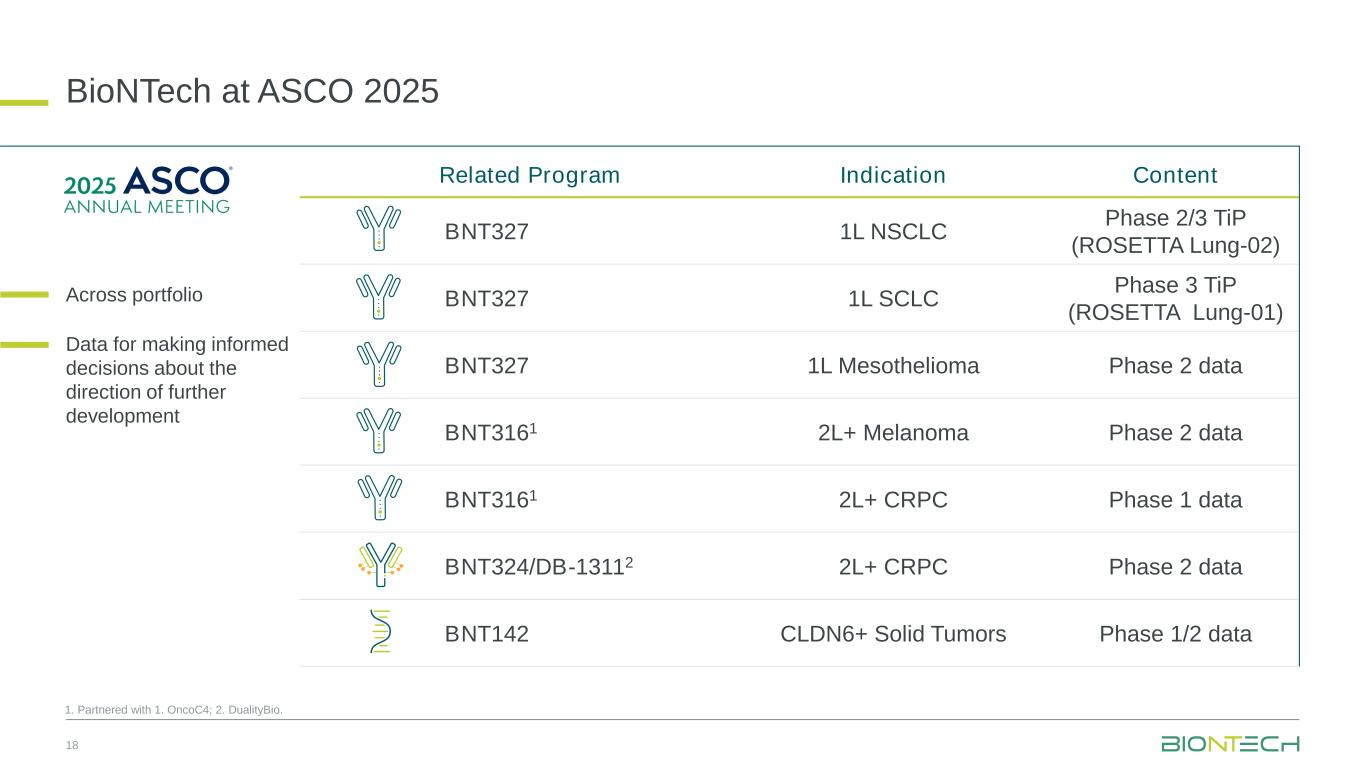This screenshot has height=768, width=1365.
Task: Select the antibody icon beside 1L Mesothelioma row
Action: click(378, 364)
